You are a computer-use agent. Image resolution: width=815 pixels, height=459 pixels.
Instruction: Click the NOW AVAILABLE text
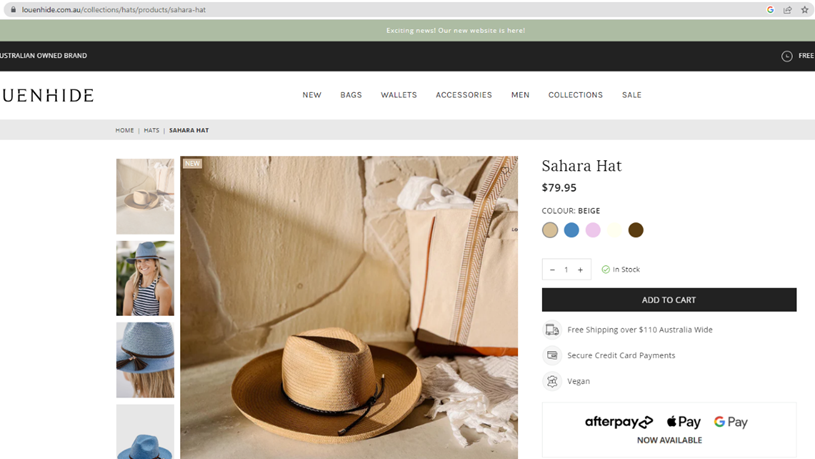tap(669, 440)
